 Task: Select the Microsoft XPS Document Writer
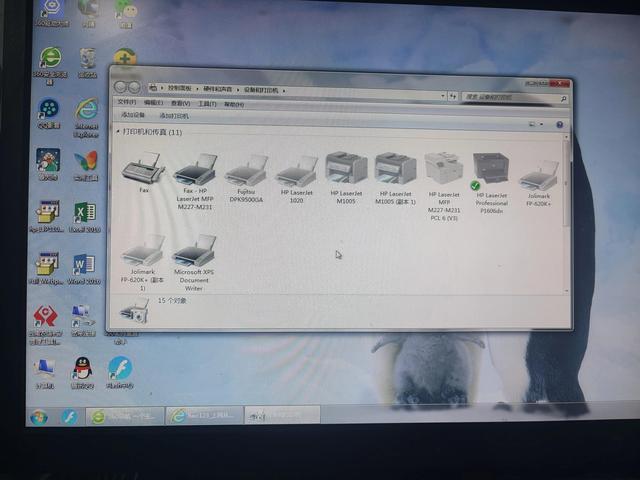(x=194, y=262)
